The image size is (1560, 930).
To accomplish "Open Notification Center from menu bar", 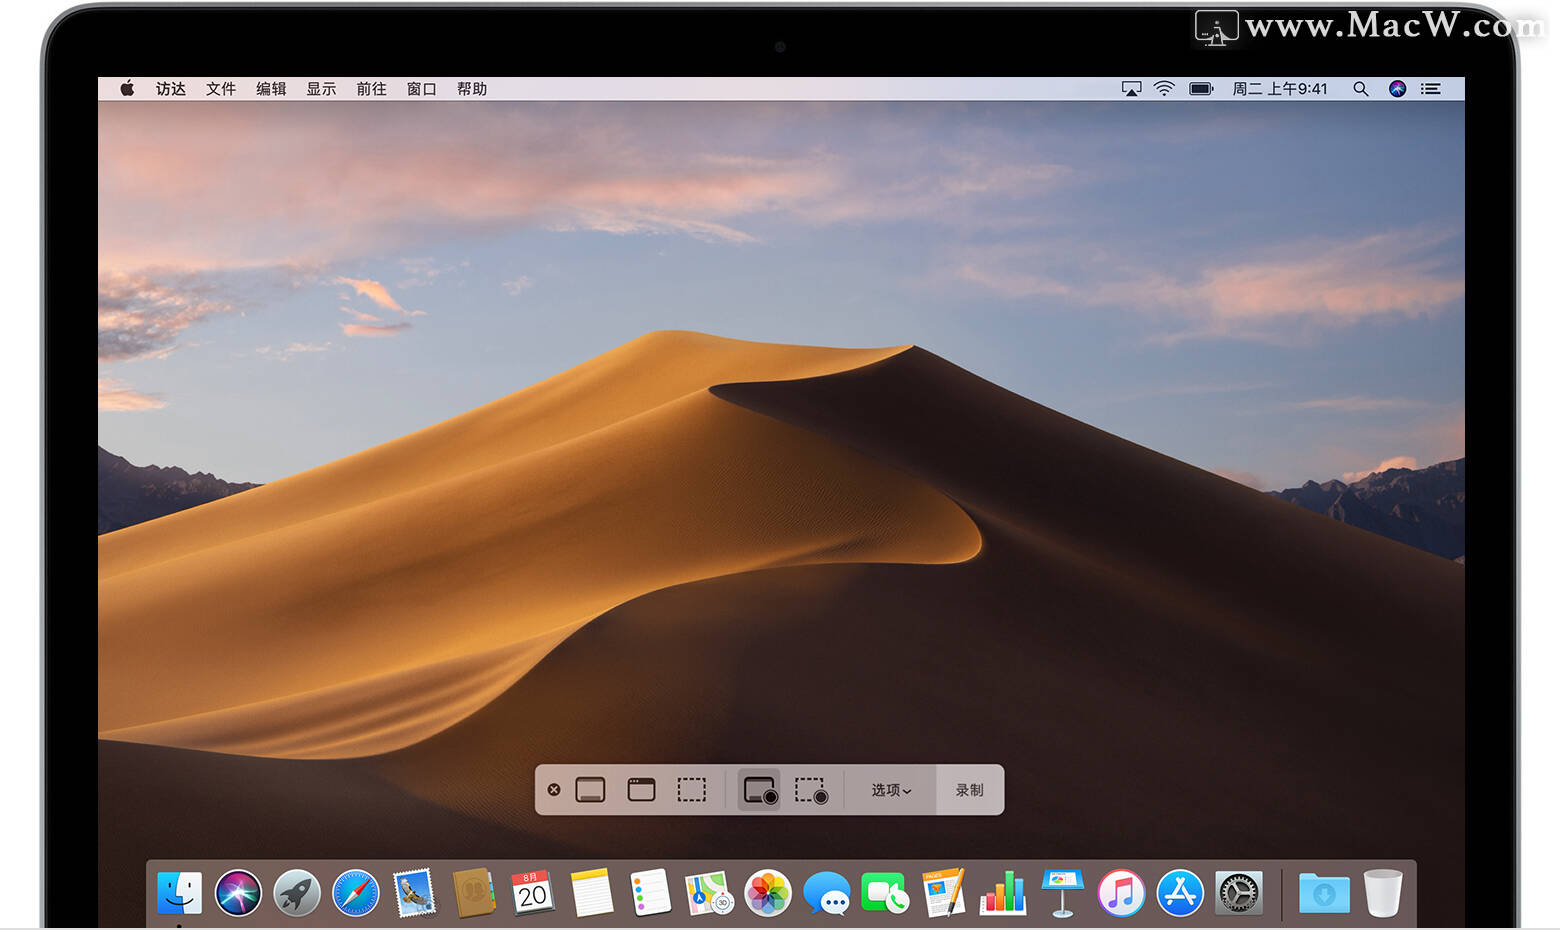I will tap(1431, 89).
